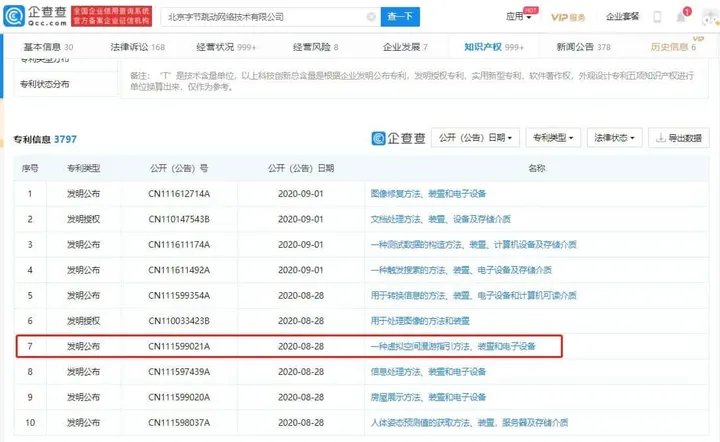Open patent 图像修复方法、装置和电子设备
Screen dimensions: 720x442
point(428,194)
